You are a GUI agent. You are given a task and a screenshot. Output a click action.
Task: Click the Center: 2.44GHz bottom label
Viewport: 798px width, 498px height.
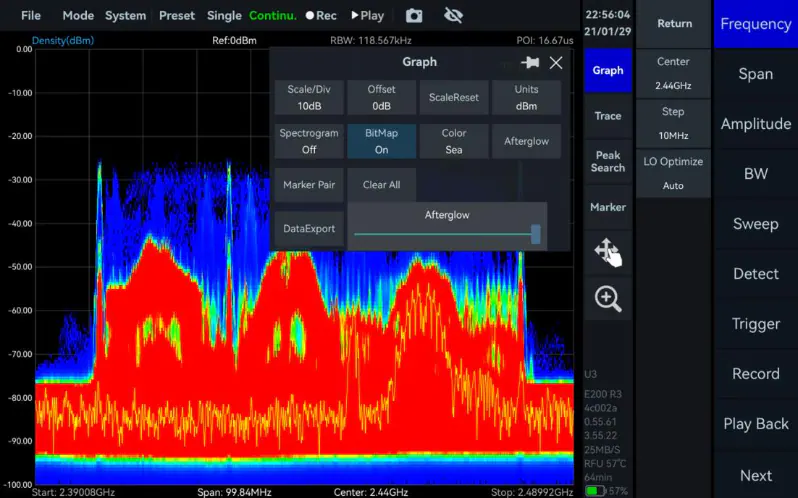(370, 492)
